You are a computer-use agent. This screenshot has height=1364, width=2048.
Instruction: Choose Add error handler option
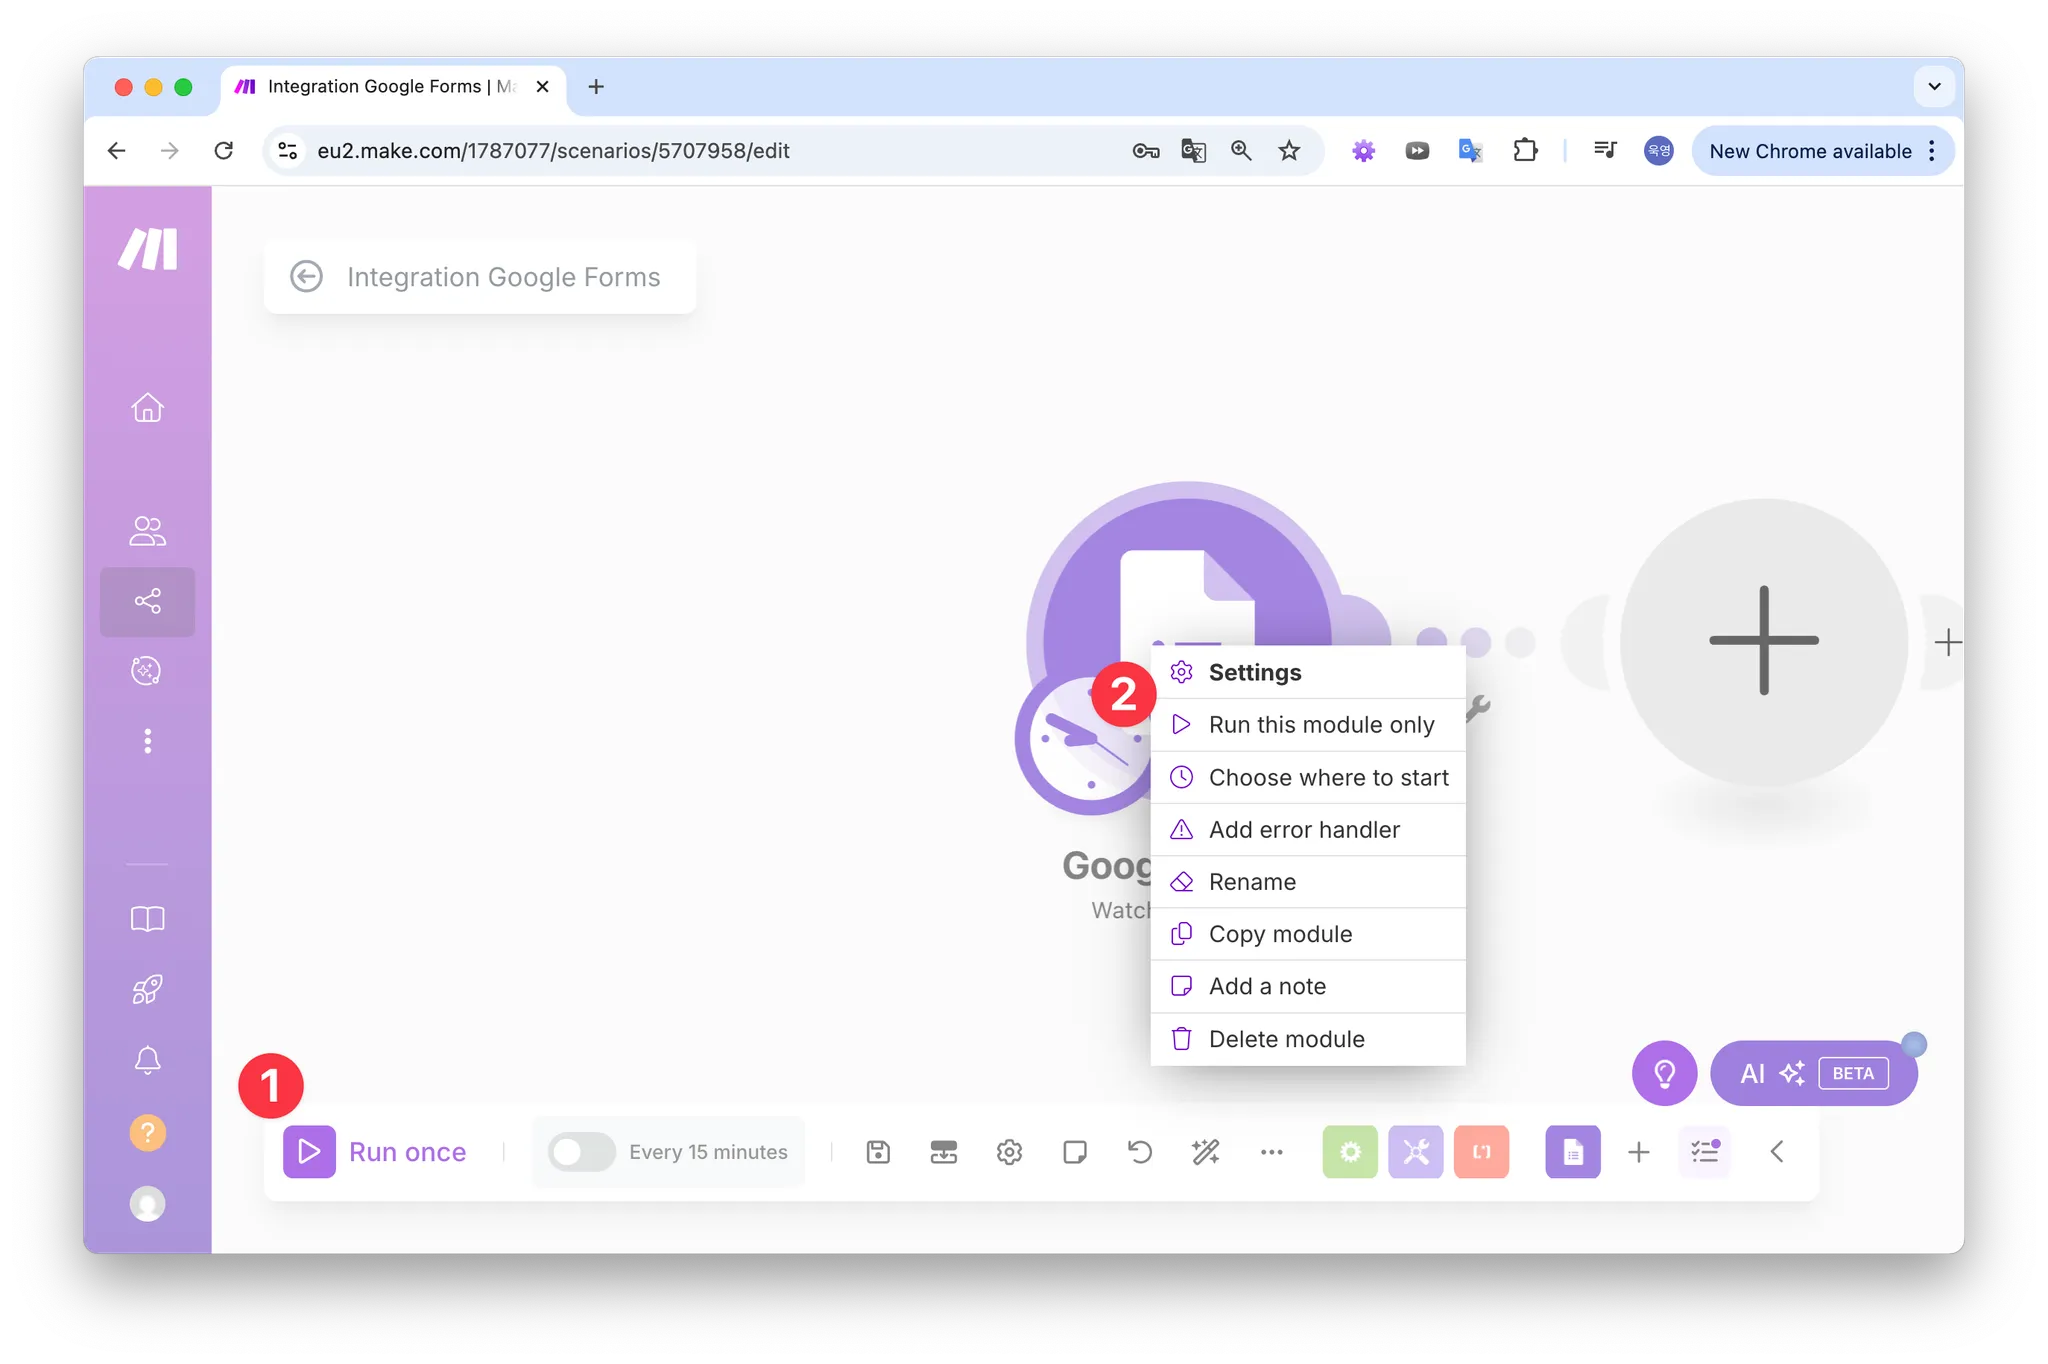click(x=1308, y=829)
